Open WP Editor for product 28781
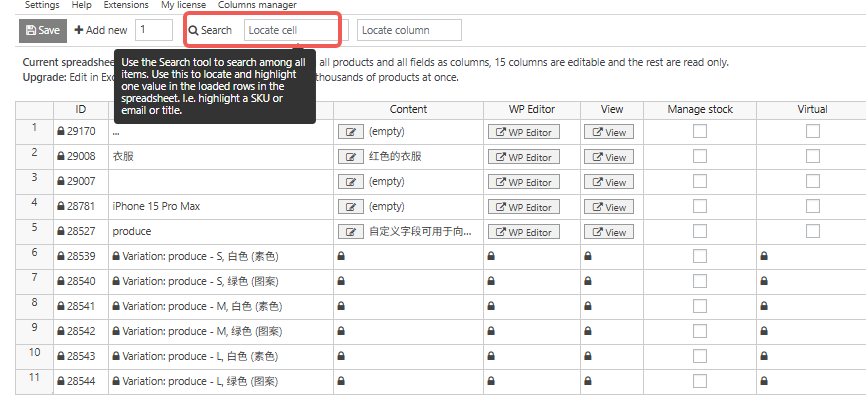Screen dimensions: 866x400 [x=523, y=207]
